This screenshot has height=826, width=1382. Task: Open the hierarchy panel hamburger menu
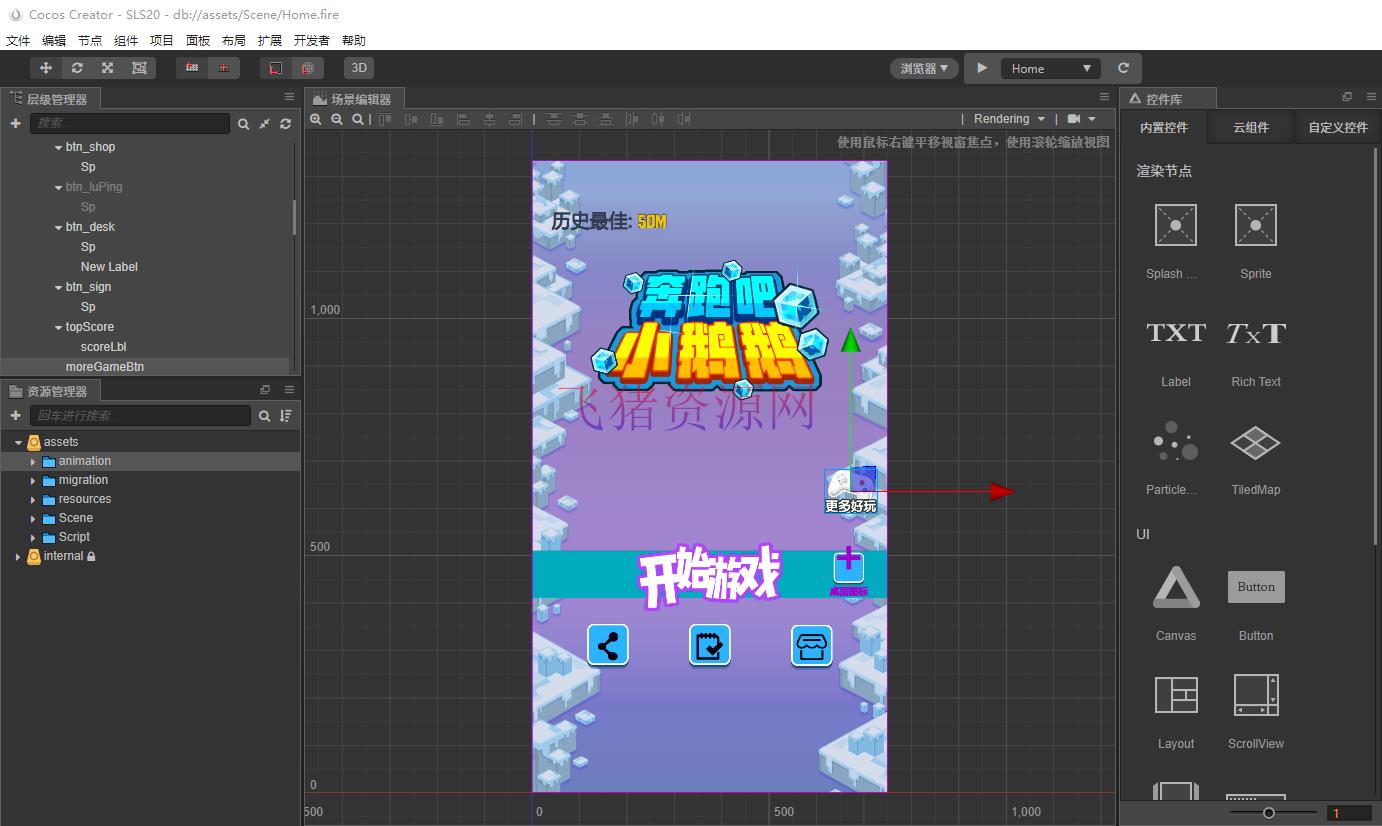pos(289,97)
